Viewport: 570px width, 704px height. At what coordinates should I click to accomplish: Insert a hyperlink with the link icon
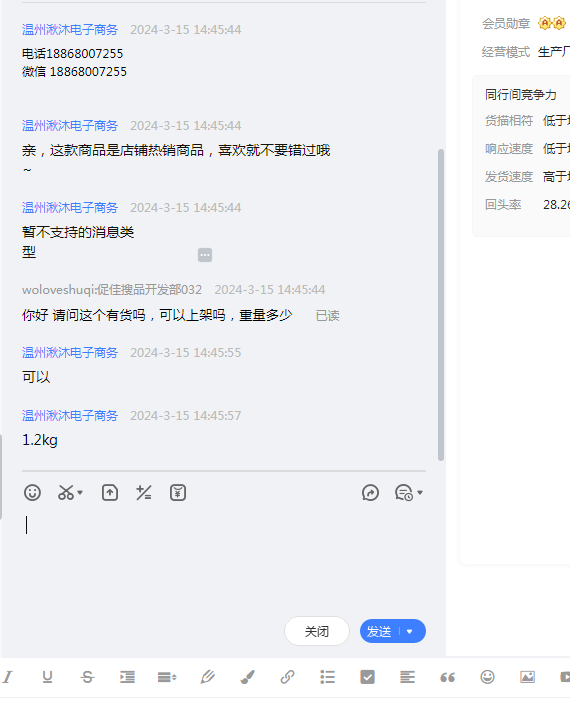pos(287,677)
